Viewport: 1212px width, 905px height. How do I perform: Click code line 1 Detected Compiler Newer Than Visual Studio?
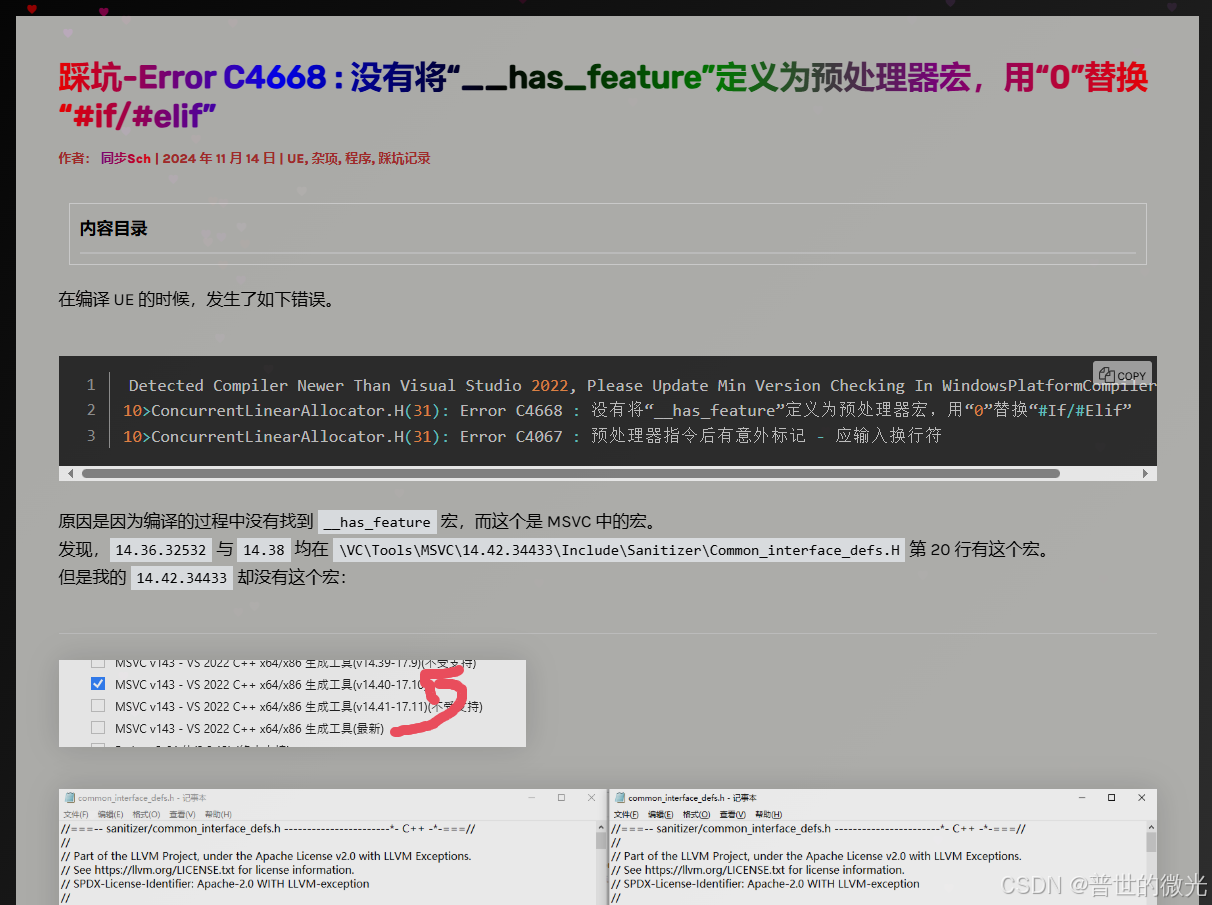(642, 385)
